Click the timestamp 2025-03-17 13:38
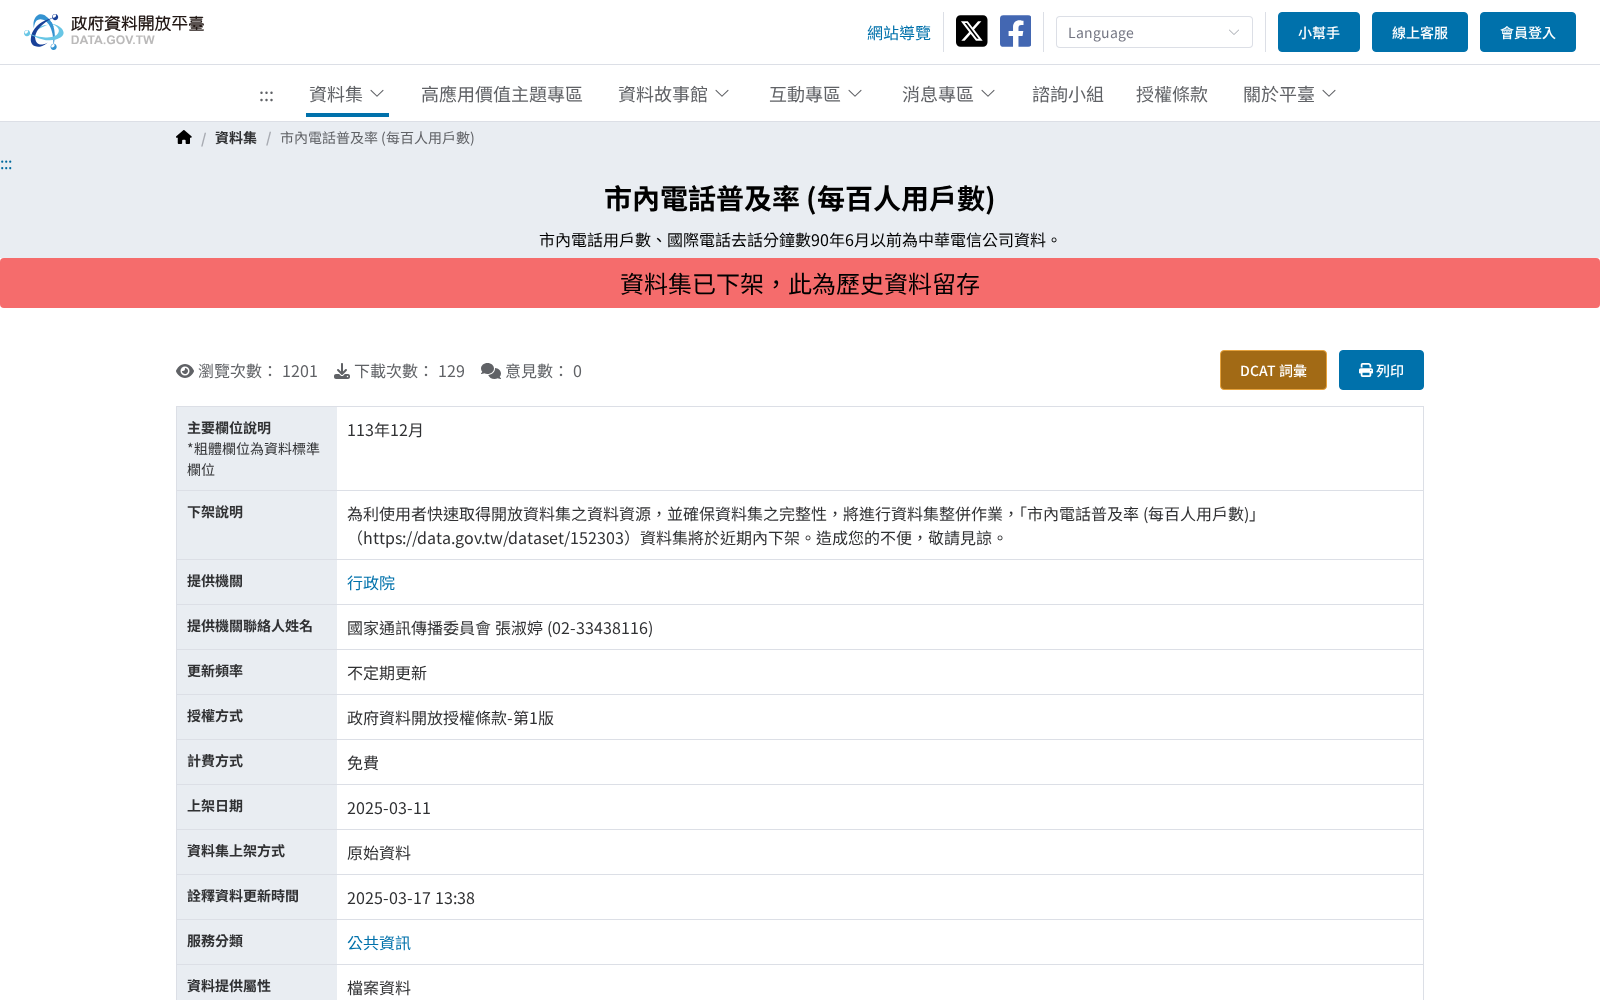Image resolution: width=1600 pixels, height=1000 pixels. pyautogui.click(x=411, y=898)
